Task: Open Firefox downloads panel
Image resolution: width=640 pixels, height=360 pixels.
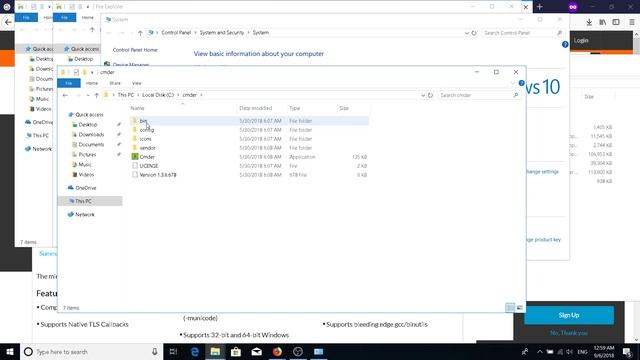Action: click(x=589, y=22)
